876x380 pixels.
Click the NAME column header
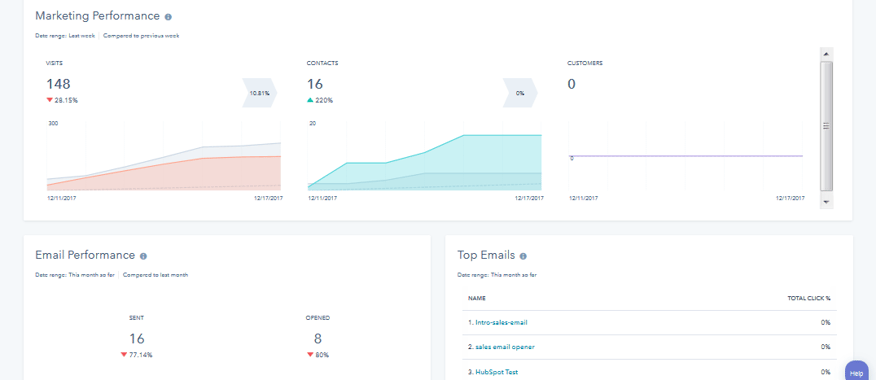(x=476, y=298)
